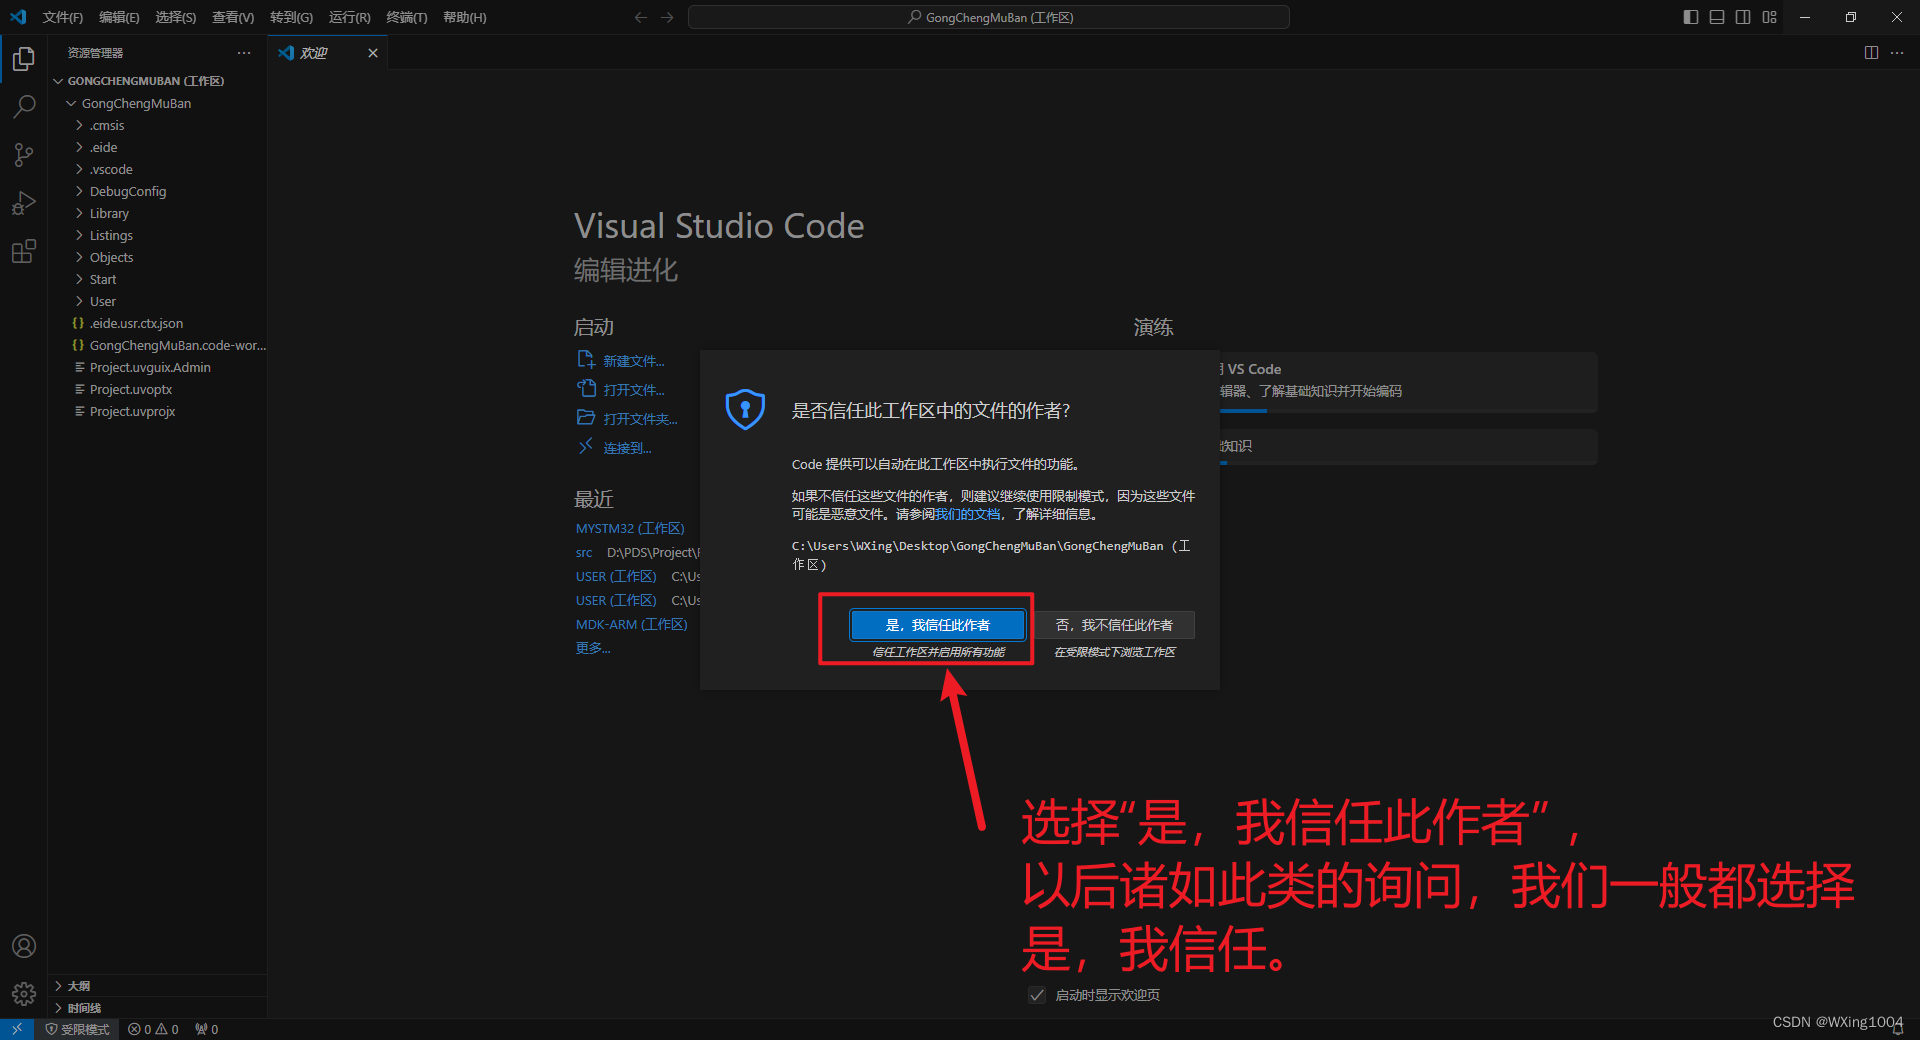Open the Extensions view
The image size is (1920, 1040).
(x=24, y=251)
